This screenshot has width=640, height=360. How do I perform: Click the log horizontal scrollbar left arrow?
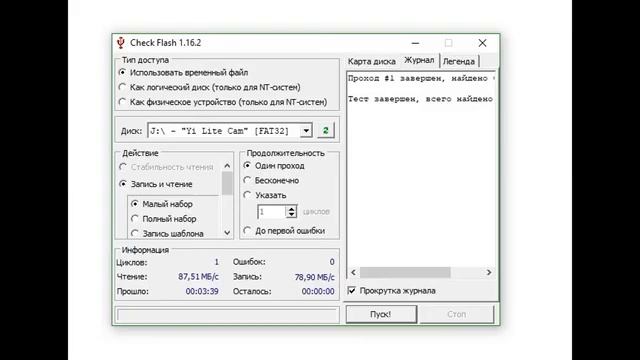353,272
